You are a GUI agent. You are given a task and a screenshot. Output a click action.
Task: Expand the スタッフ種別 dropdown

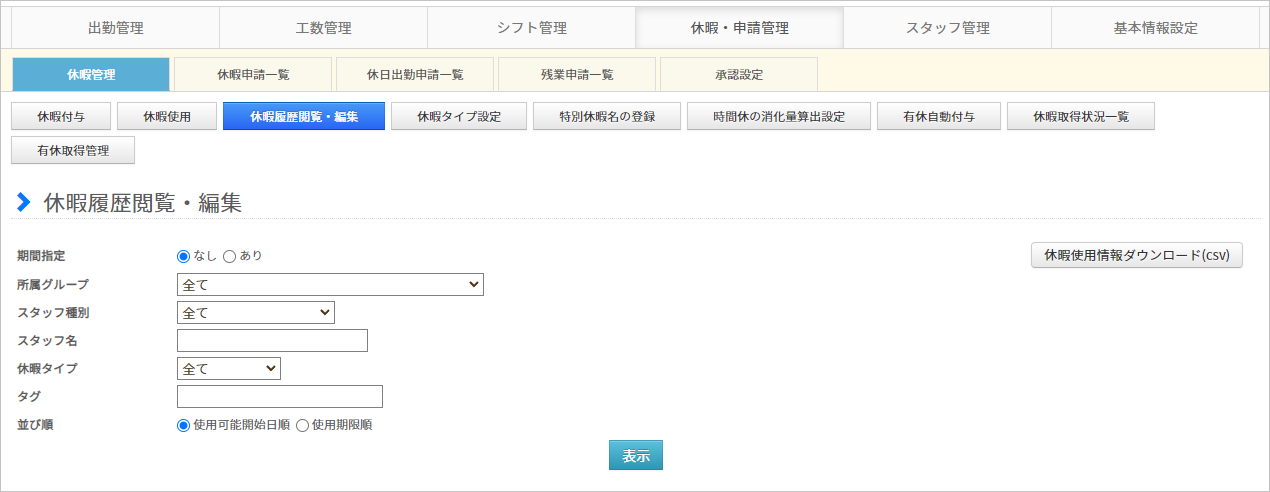(256, 313)
